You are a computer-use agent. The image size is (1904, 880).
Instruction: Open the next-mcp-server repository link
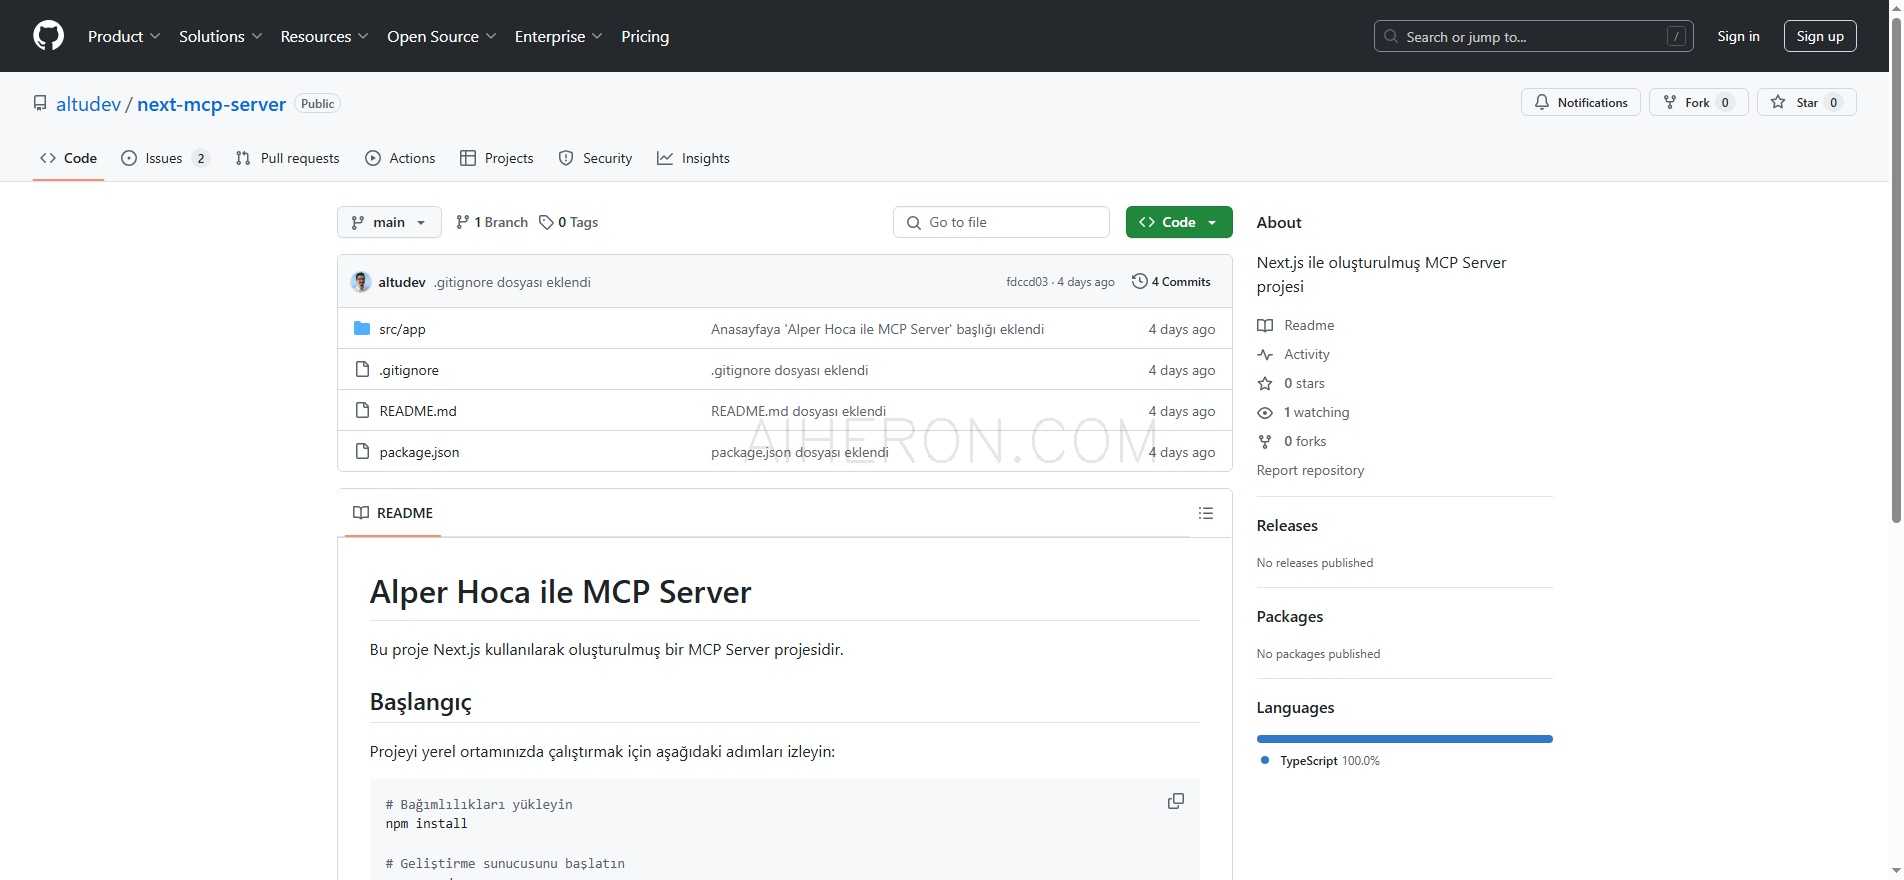(211, 104)
